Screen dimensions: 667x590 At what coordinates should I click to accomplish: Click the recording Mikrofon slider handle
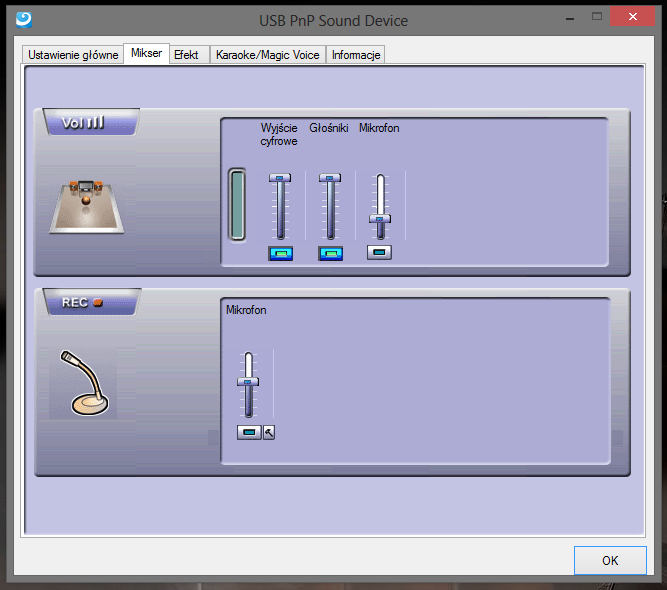coord(248,382)
